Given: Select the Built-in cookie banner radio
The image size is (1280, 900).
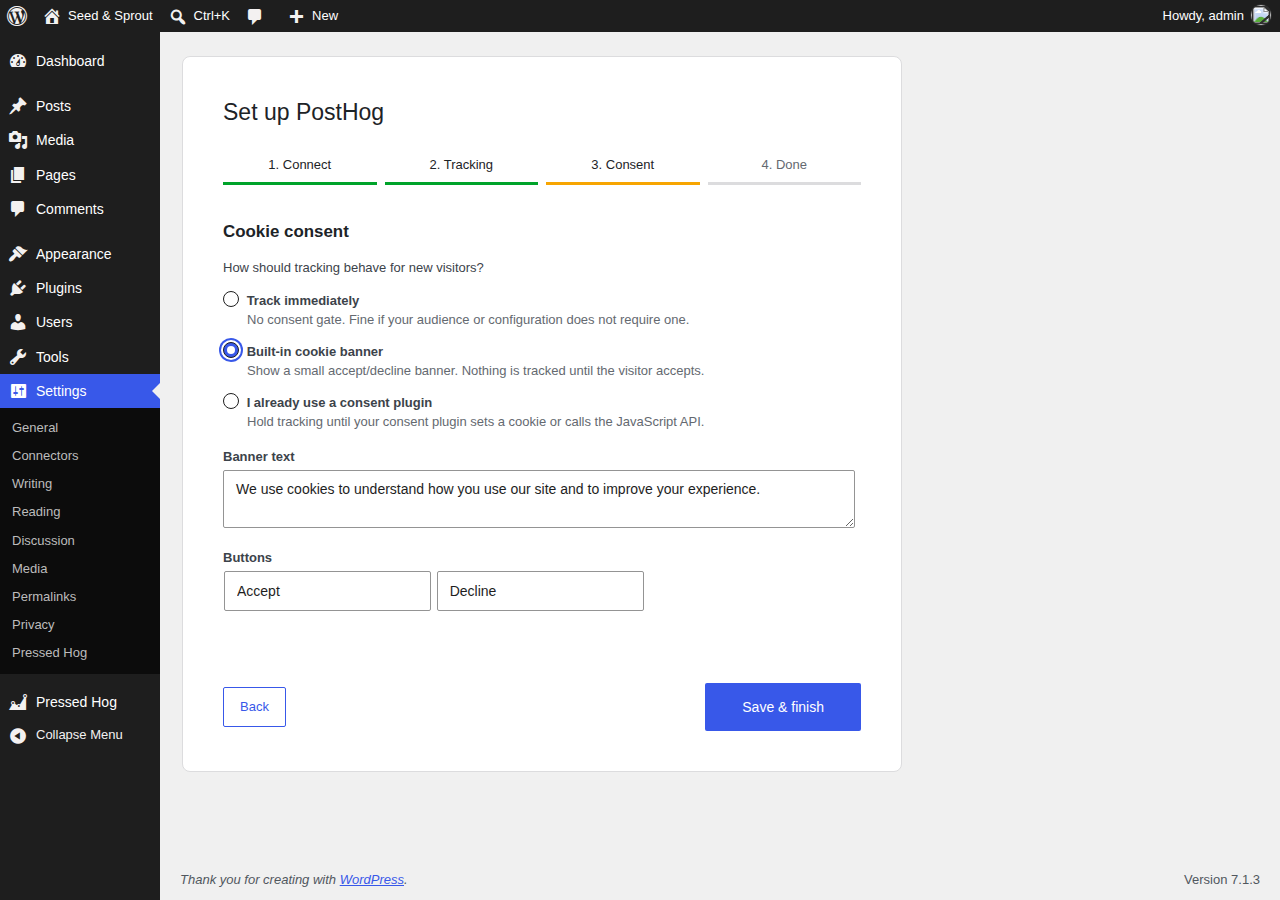Looking at the screenshot, I should tap(231, 350).
